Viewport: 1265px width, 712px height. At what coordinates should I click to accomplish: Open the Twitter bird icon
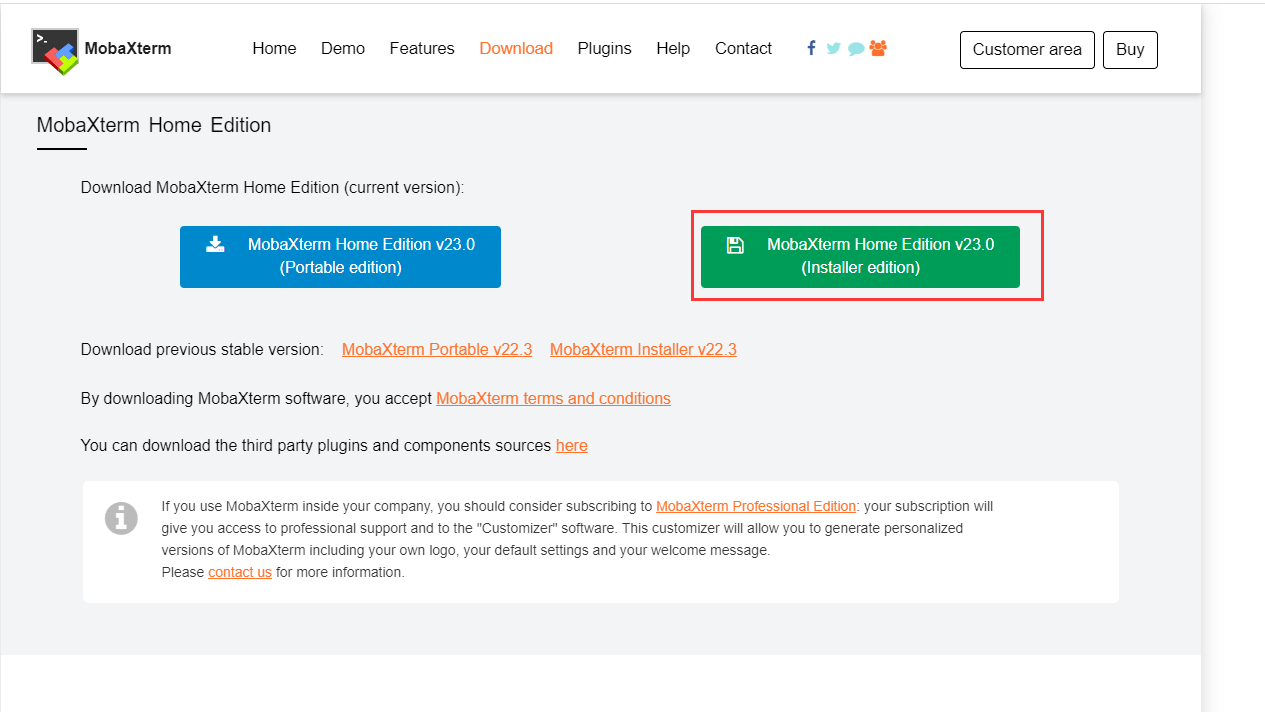(834, 48)
